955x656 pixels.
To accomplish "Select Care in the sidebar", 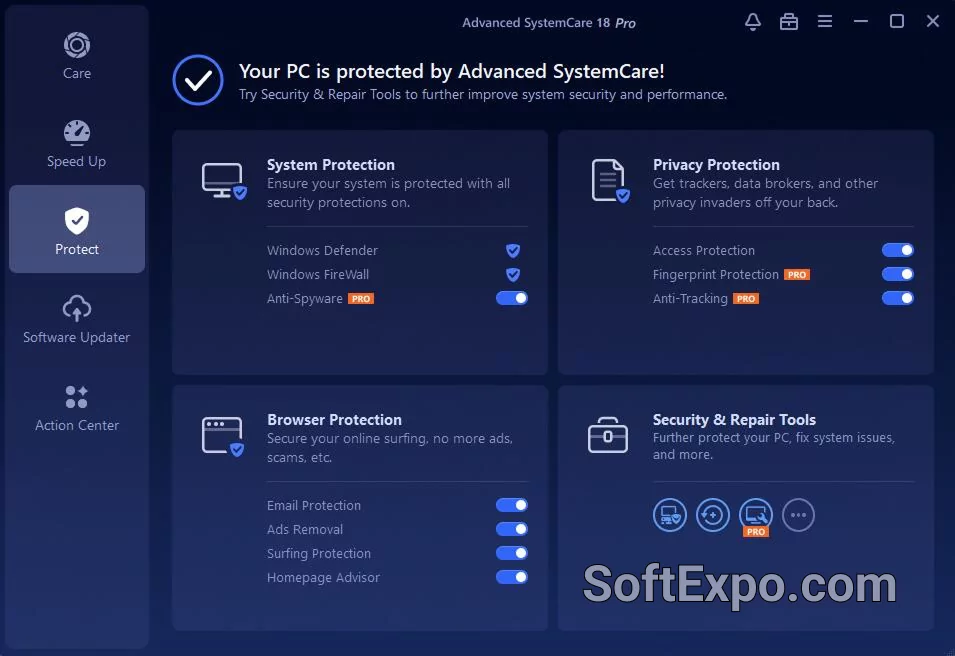I will coord(76,55).
